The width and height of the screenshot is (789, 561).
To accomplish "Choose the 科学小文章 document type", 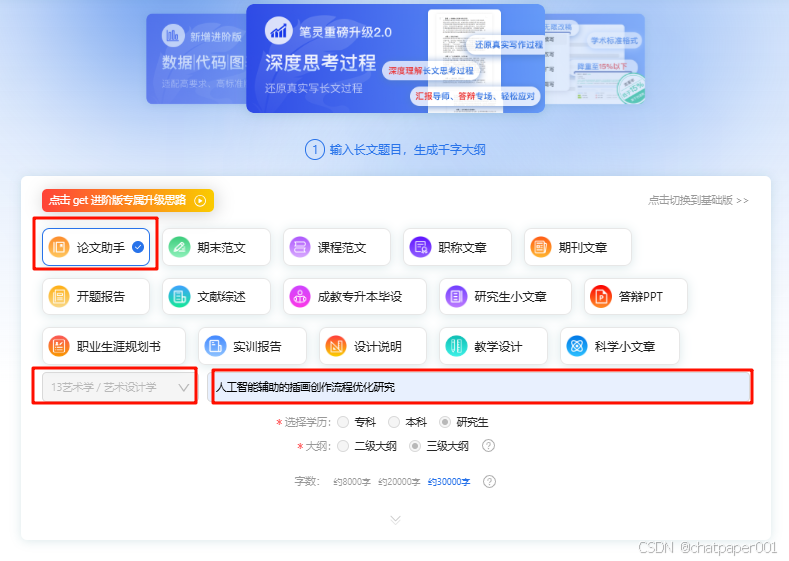I will pyautogui.click(x=620, y=346).
